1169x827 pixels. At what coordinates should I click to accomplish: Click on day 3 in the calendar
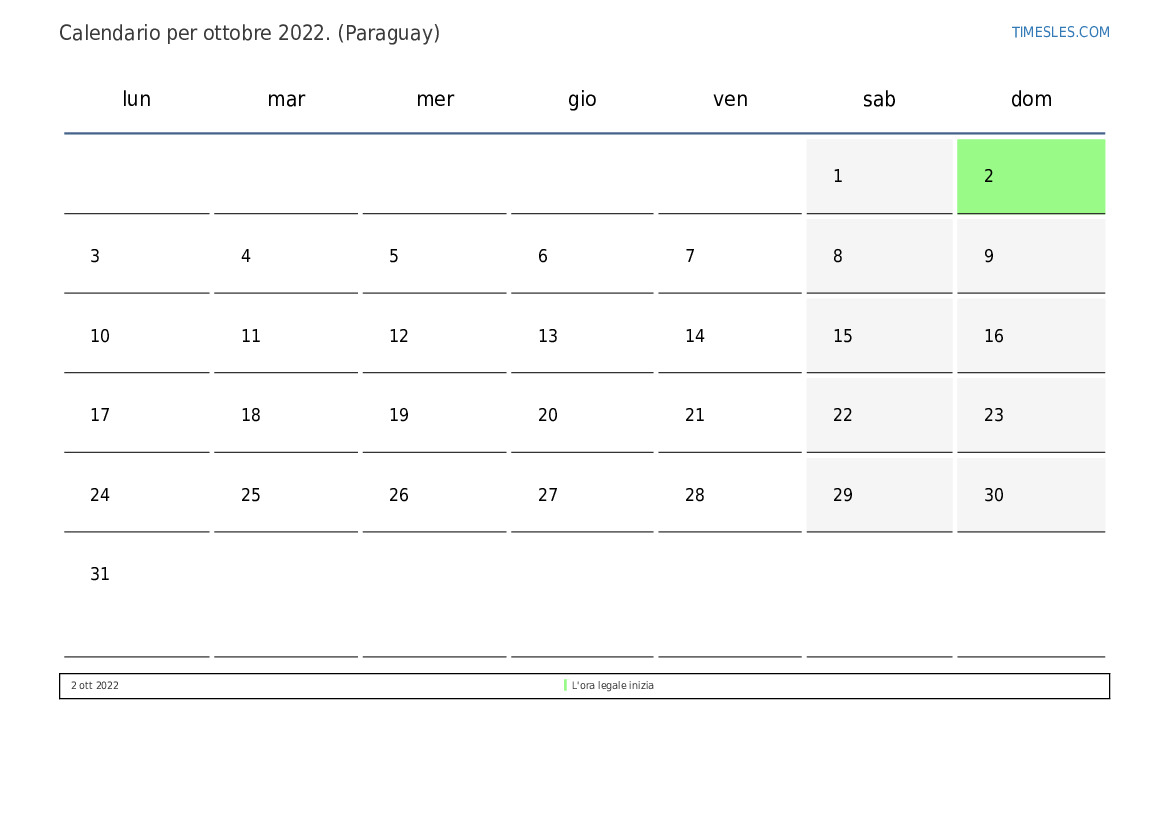(x=136, y=256)
